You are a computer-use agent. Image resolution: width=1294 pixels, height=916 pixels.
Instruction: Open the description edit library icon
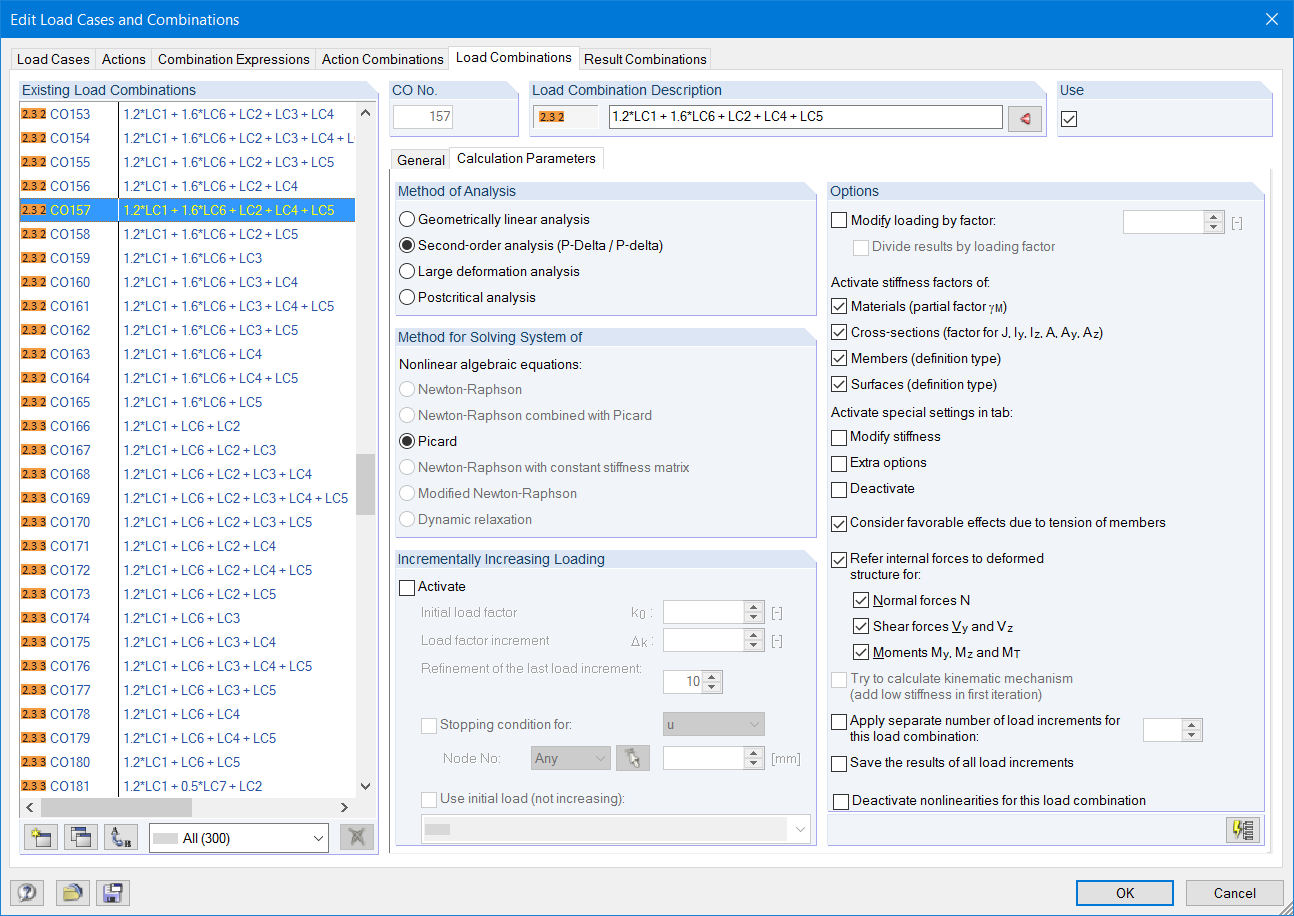[1025, 118]
